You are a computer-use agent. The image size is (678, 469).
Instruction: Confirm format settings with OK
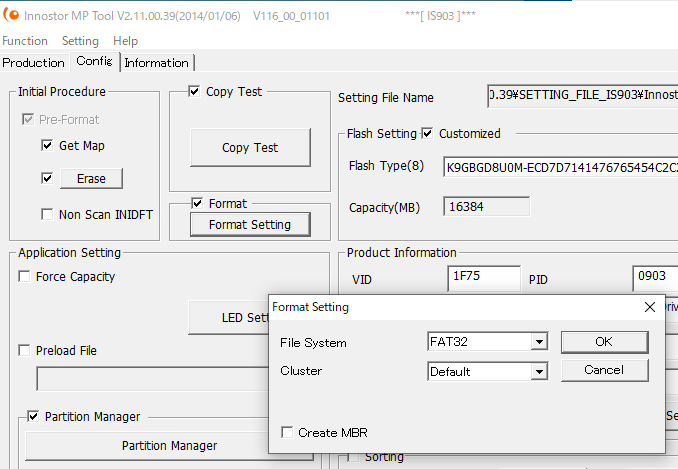(604, 342)
